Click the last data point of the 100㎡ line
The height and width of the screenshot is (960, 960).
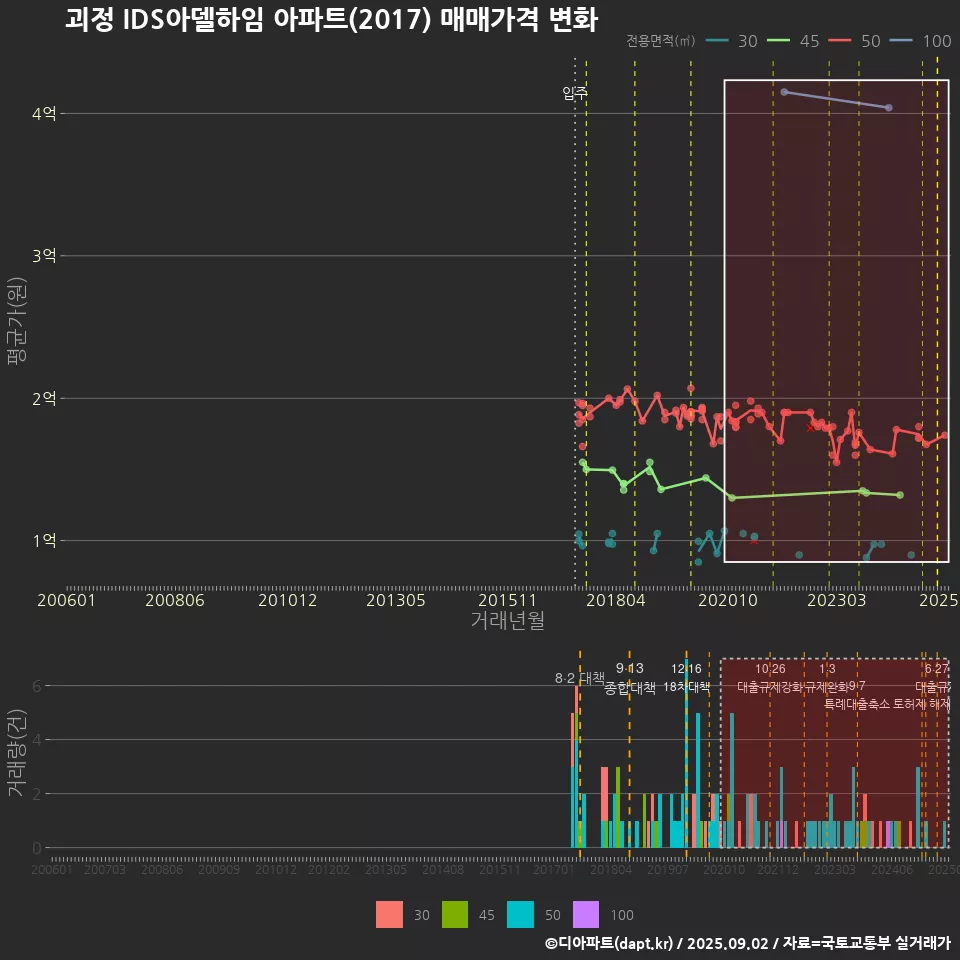click(x=889, y=108)
